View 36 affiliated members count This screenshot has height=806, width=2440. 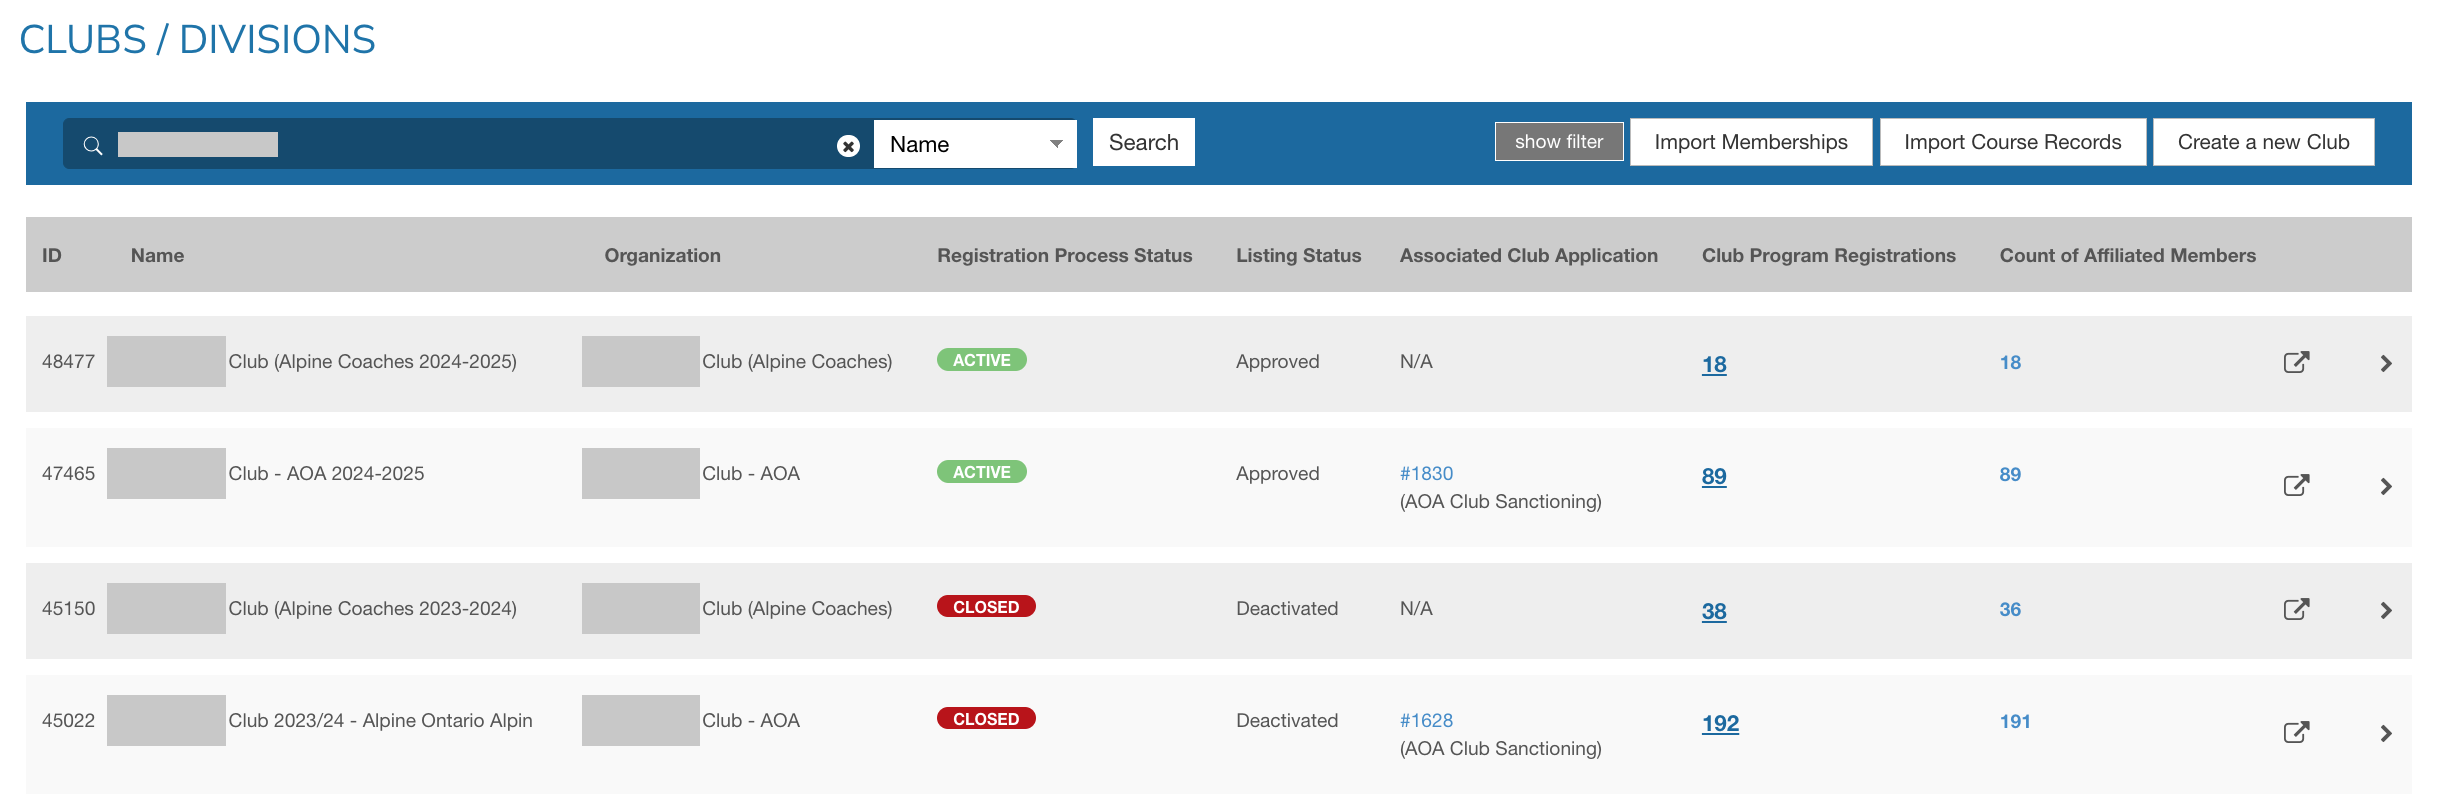(2010, 609)
